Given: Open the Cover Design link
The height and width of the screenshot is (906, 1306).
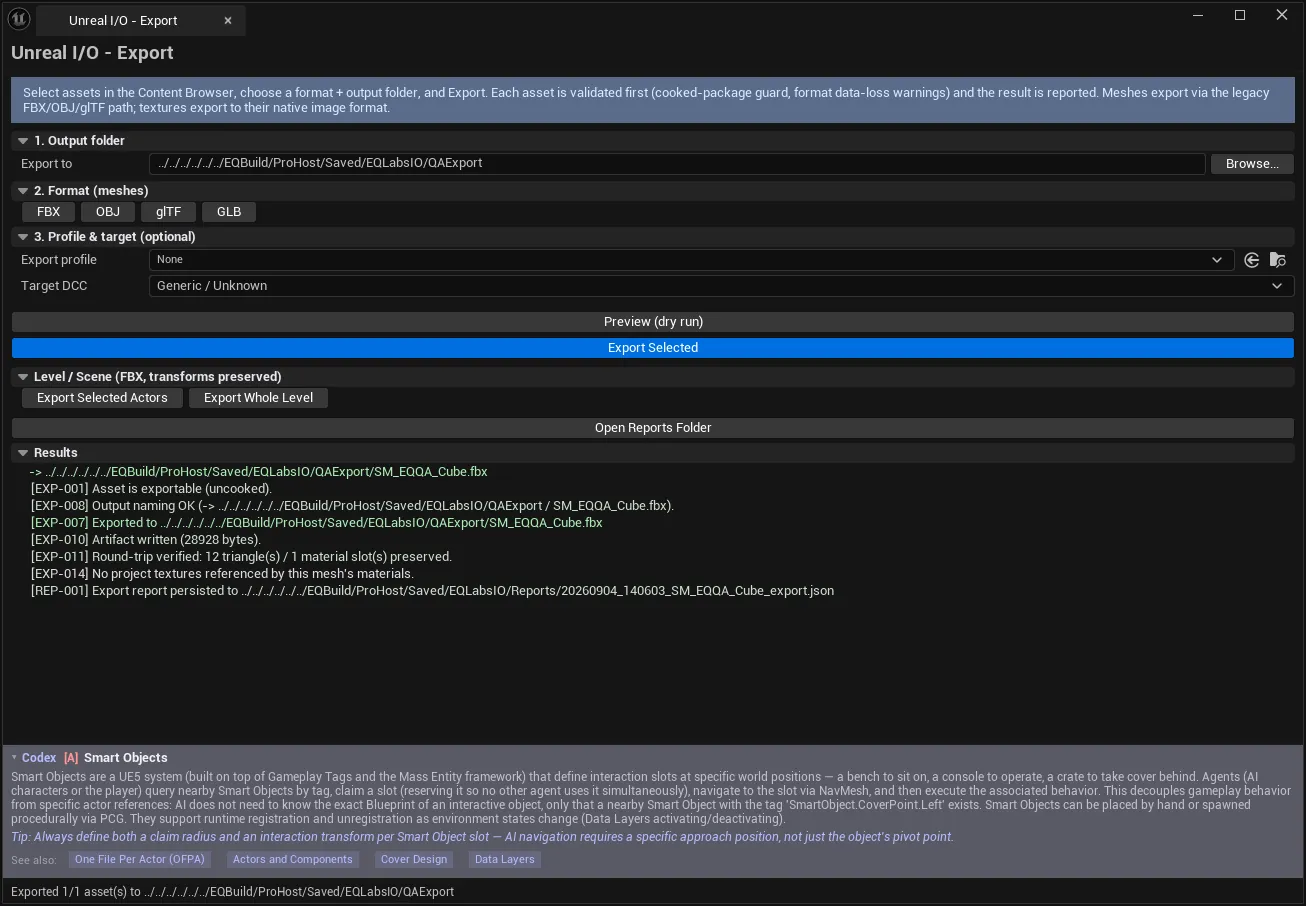Looking at the screenshot, I should coord(415,860).
